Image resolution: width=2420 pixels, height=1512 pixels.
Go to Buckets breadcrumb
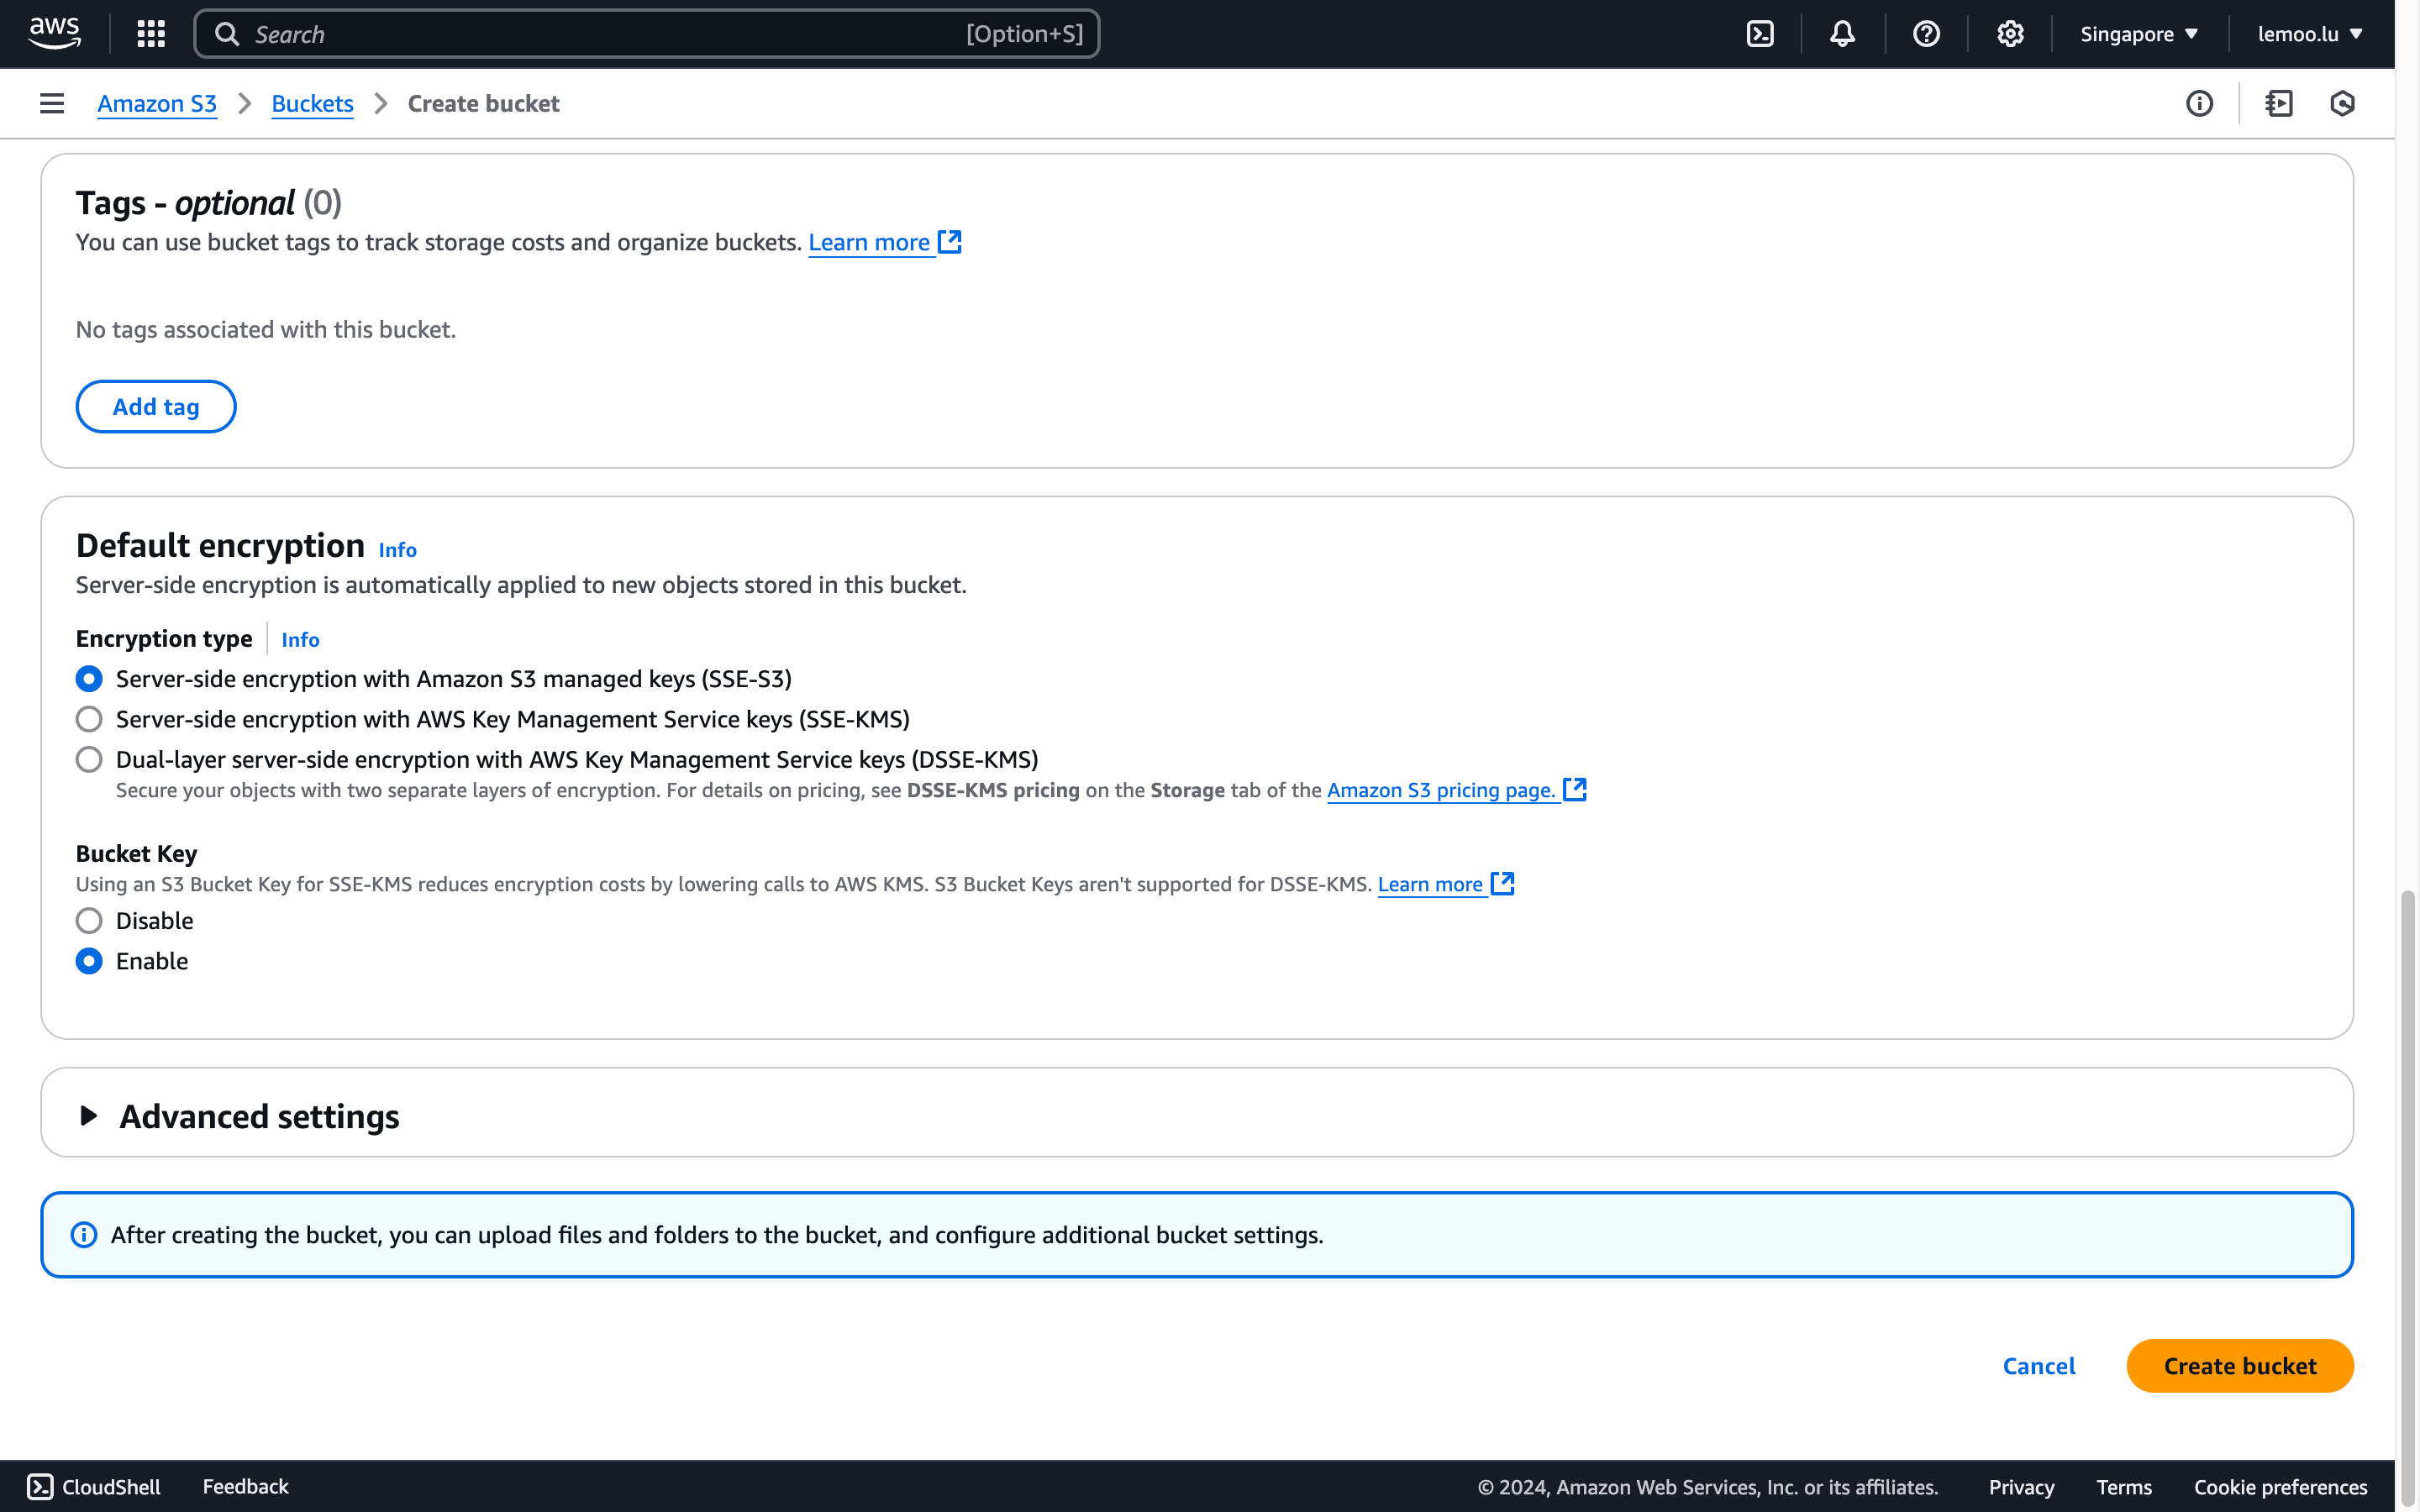[x=312, y=103]
